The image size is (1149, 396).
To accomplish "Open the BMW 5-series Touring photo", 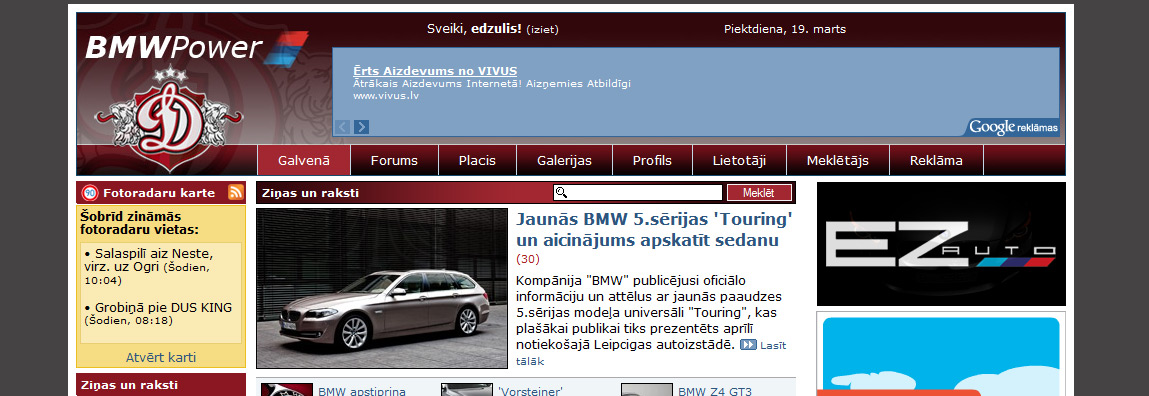I will pyautogui.click(x=382, y=288).
